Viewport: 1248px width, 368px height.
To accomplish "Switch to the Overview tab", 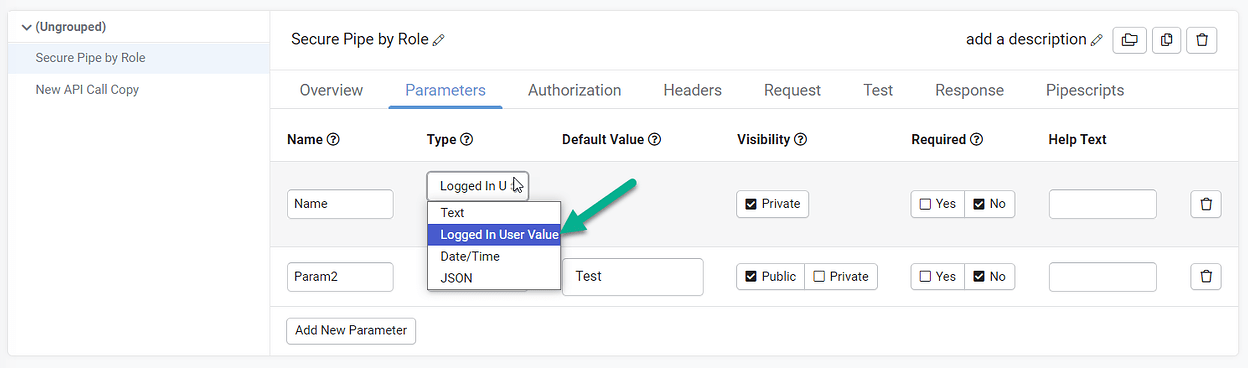I will coord(331,90).
